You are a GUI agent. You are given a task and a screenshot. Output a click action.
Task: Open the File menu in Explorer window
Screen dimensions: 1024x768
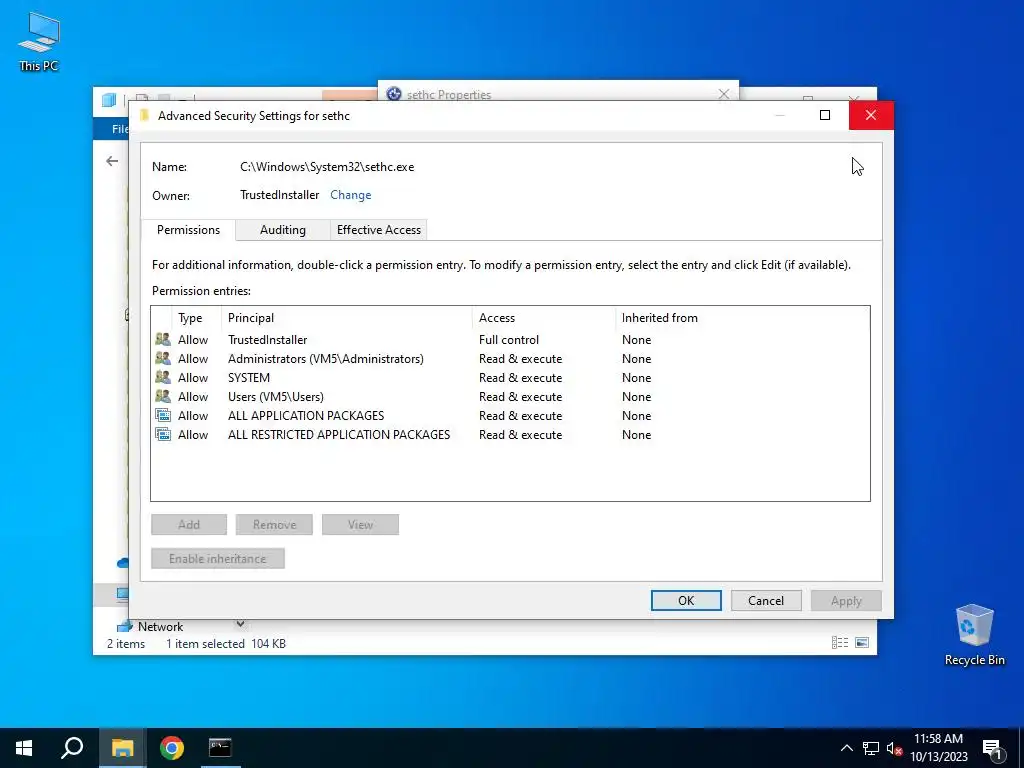[x=119, y=129]
